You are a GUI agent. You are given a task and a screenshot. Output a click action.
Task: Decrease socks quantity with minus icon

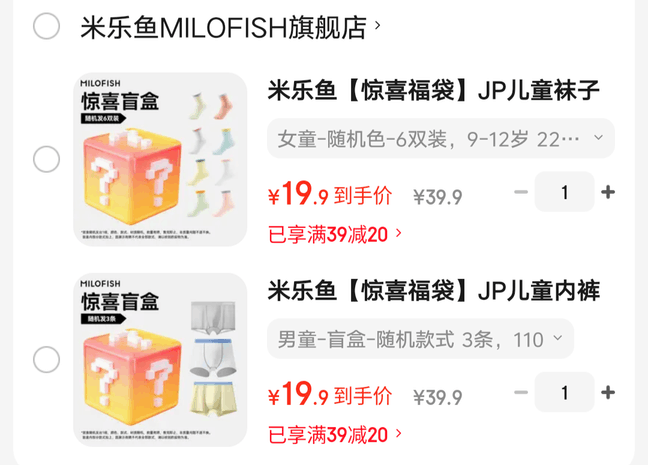[x=521, y=192]
